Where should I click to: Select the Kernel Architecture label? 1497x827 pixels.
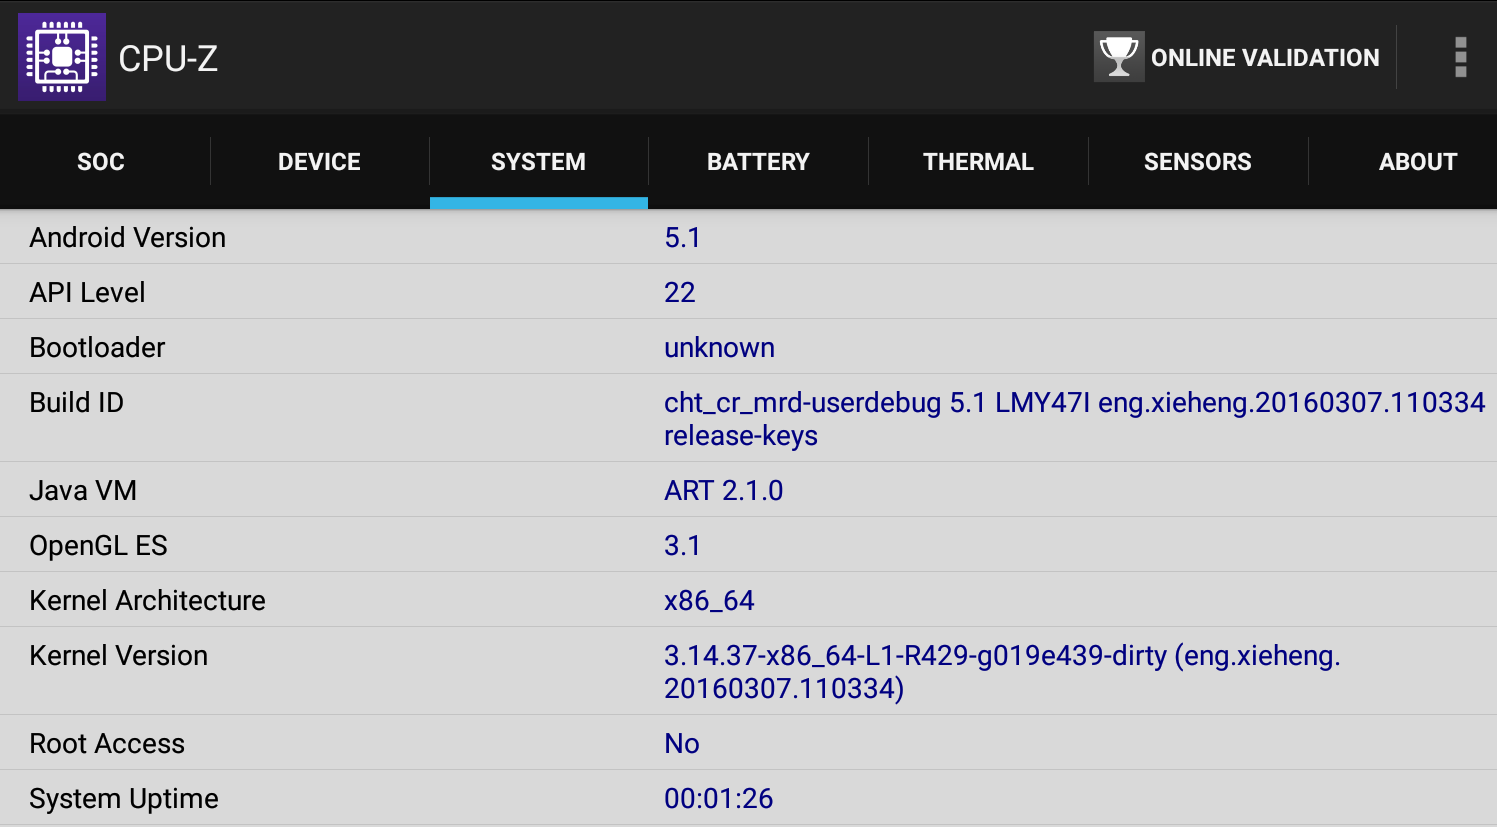(147, 601)
